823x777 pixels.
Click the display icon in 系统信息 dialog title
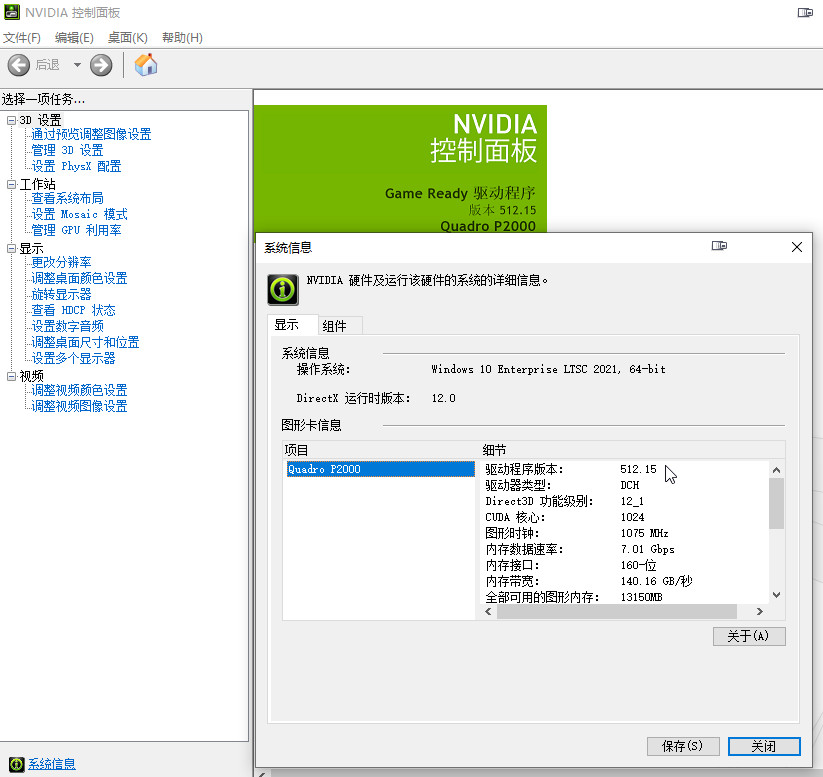point(719,246)
